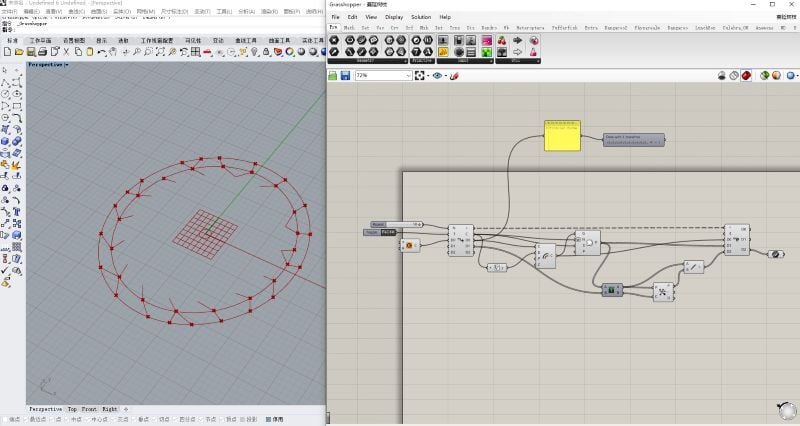Image resolution: width=800 pixels, height=426 pixels.
Task: Switch to the Top viewport tab
Action: tap(72, 409)
